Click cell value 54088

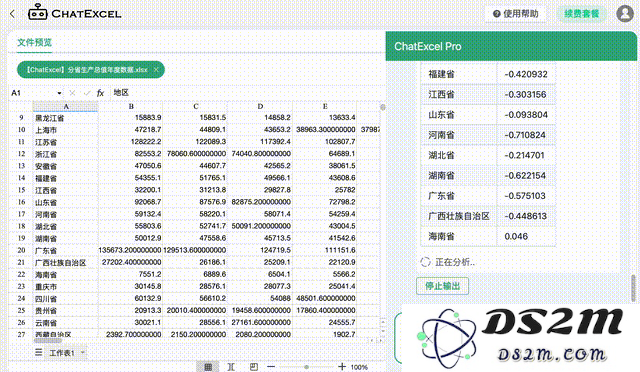pyautogui.click(x=260, y=298)
